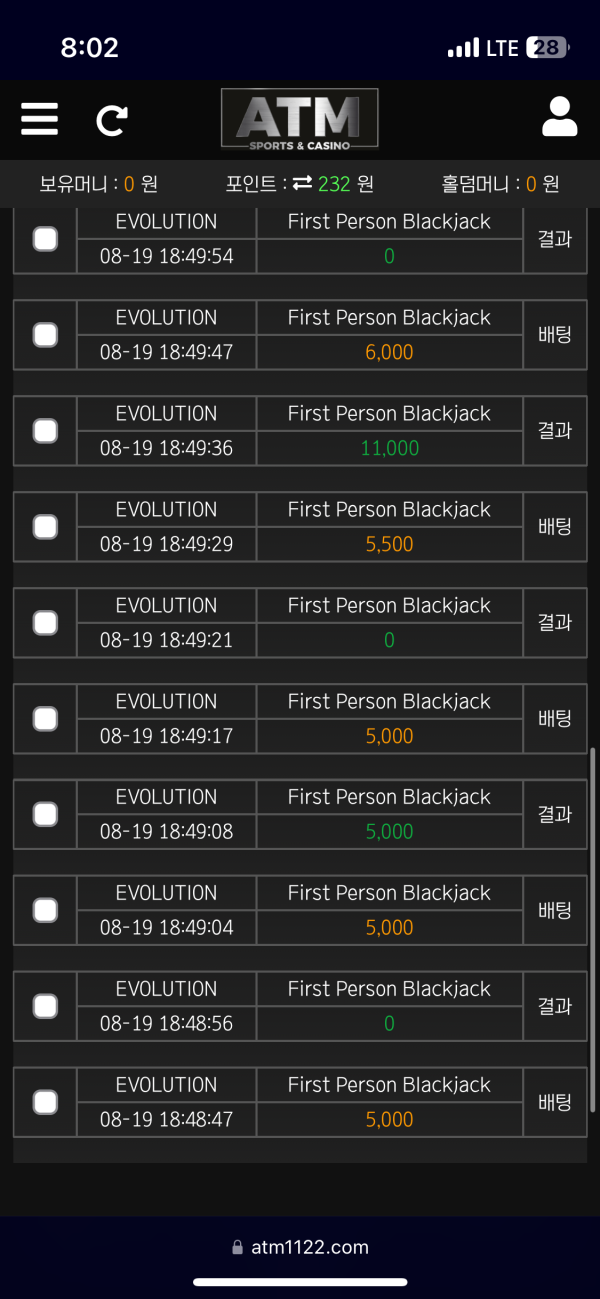The height and width of the screenshot is (1299, 600).
Task: Open 결과 for the 18:49:08 entry
Action: [x=555, y=814]
